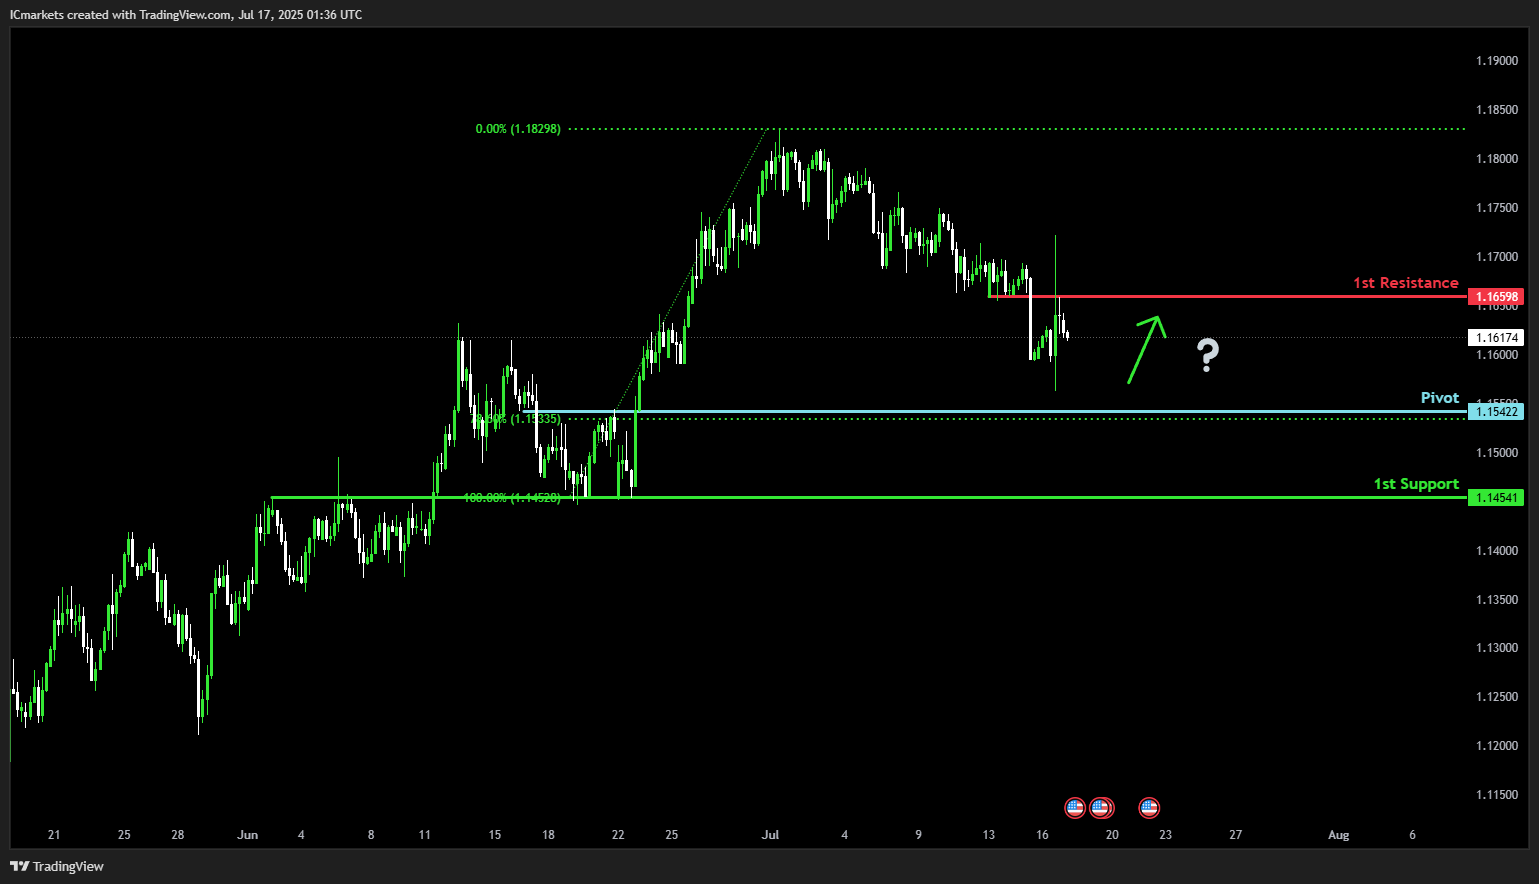The width and height of the screenshot is (1539, 884).
Task: Click the 'Jul' label on time axis
Action: coord(770,835)
